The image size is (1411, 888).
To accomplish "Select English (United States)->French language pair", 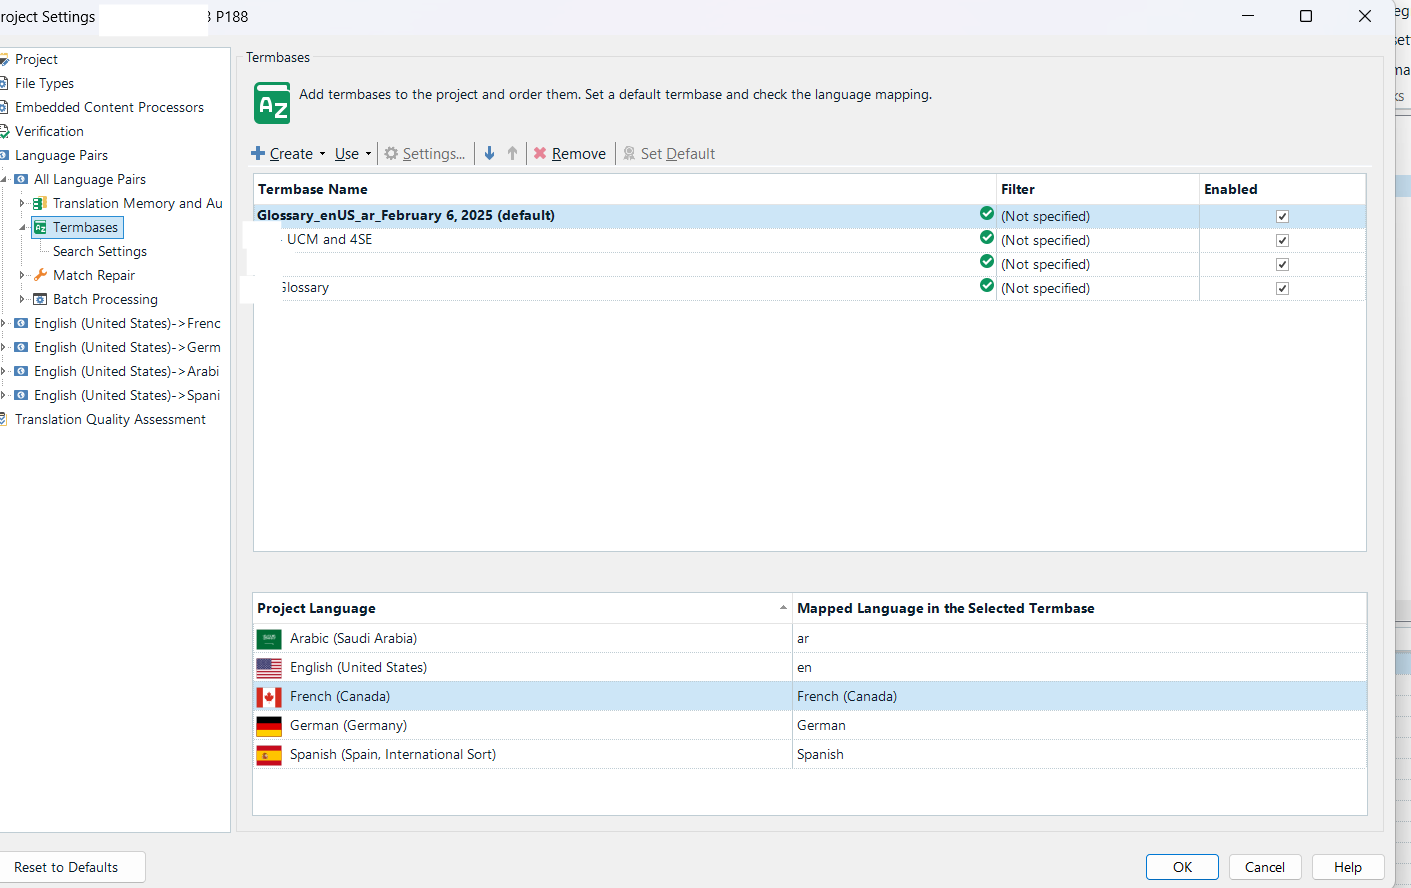I will click(x=127, y=323).
